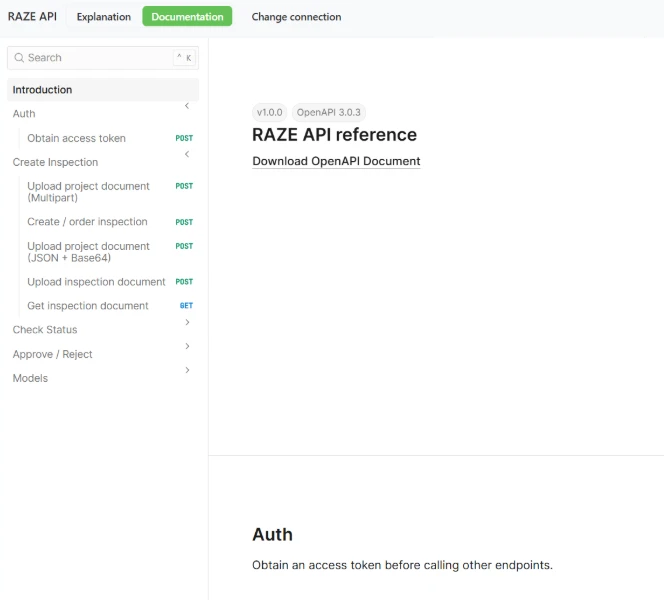Click the v1.0.0 version badge
664x600 pixels.
tap(270, 112)
